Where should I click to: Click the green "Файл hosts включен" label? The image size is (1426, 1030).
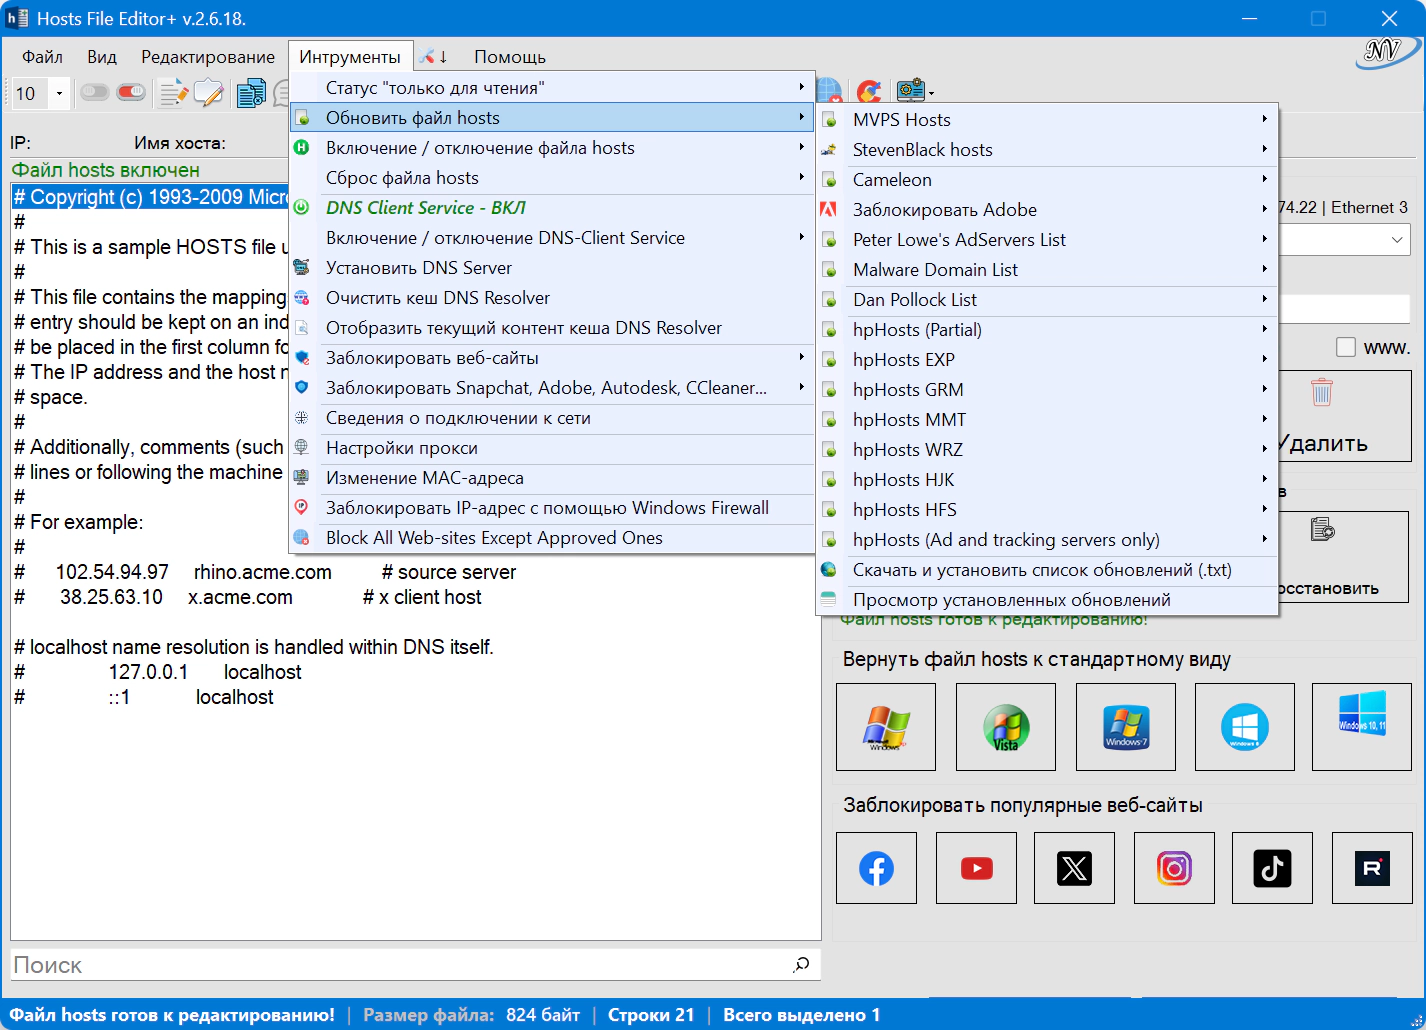pos(106,170)
